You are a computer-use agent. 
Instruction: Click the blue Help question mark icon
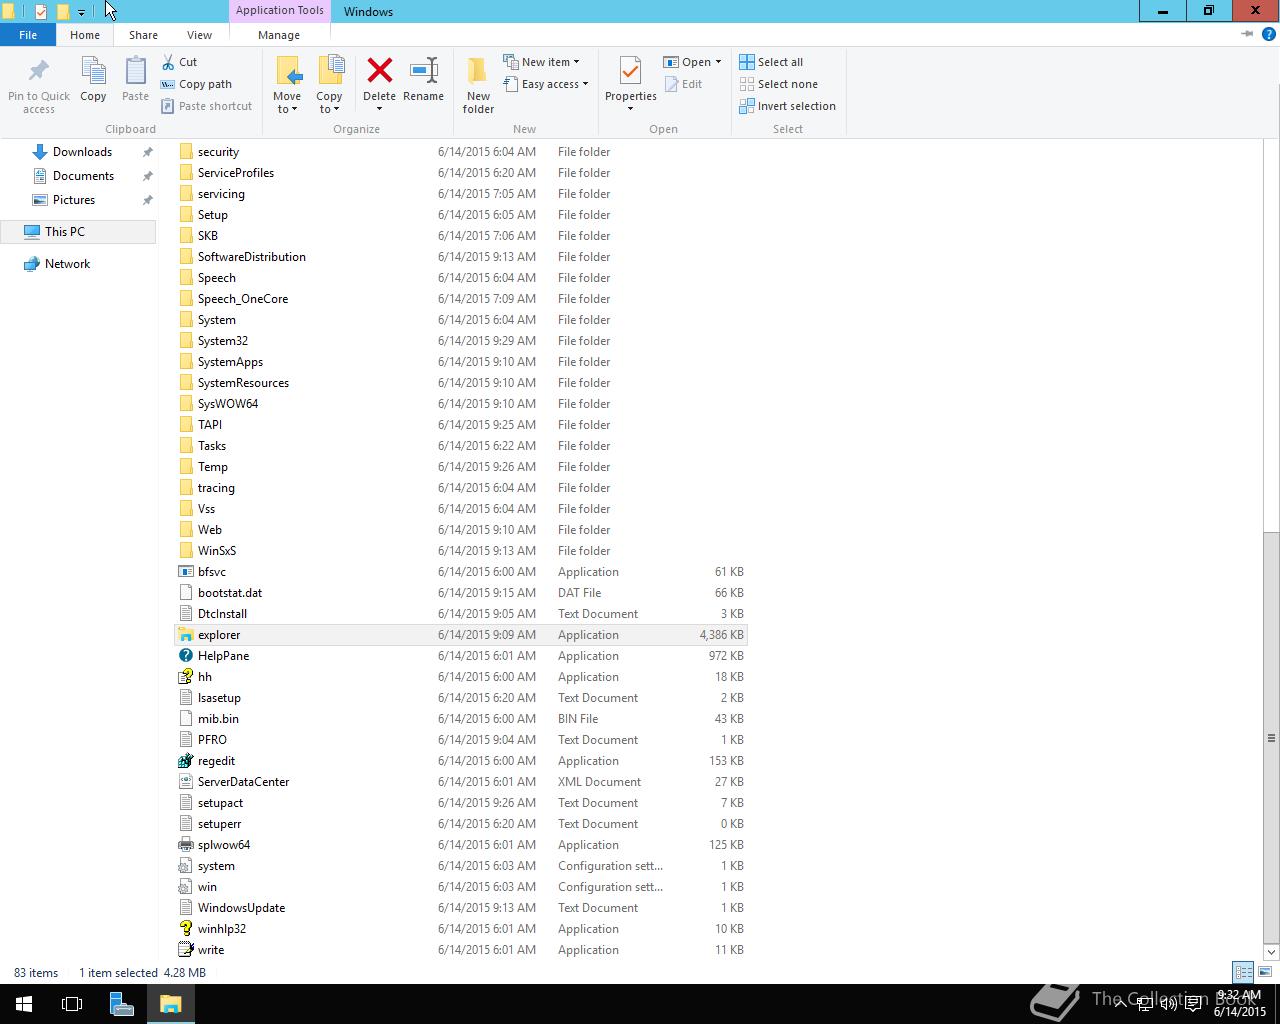[x=1269, y=34]
